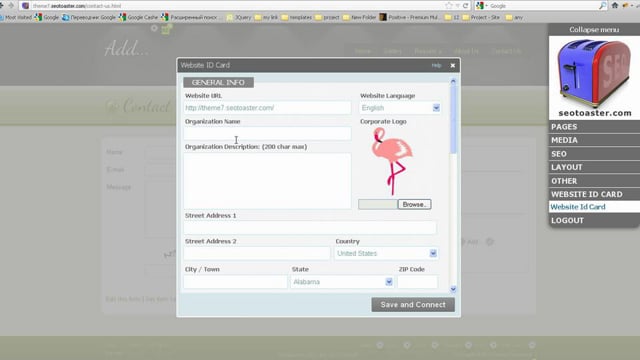Image resolution: width=640 pixels, height=360 pixels.
Task: Click the site favicon in the address bar
Action: pyautogui.click(x=25, y=5)
